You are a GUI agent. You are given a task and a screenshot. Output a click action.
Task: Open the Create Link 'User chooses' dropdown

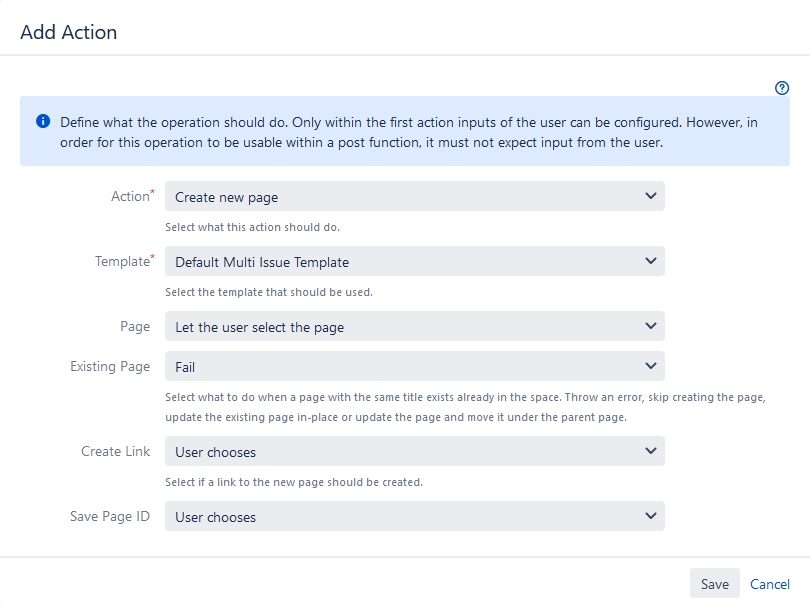(414, 451)
